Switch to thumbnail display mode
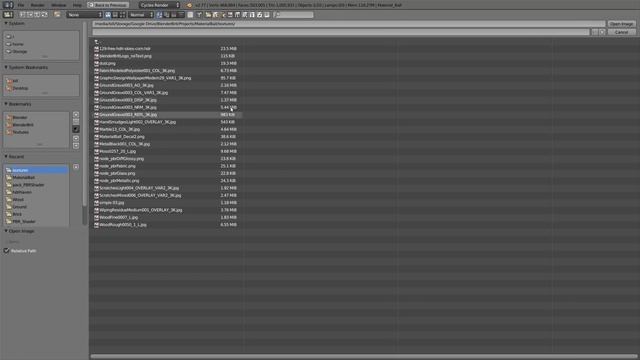The height and width of the screenshot is (360, 640). (122, 15)
